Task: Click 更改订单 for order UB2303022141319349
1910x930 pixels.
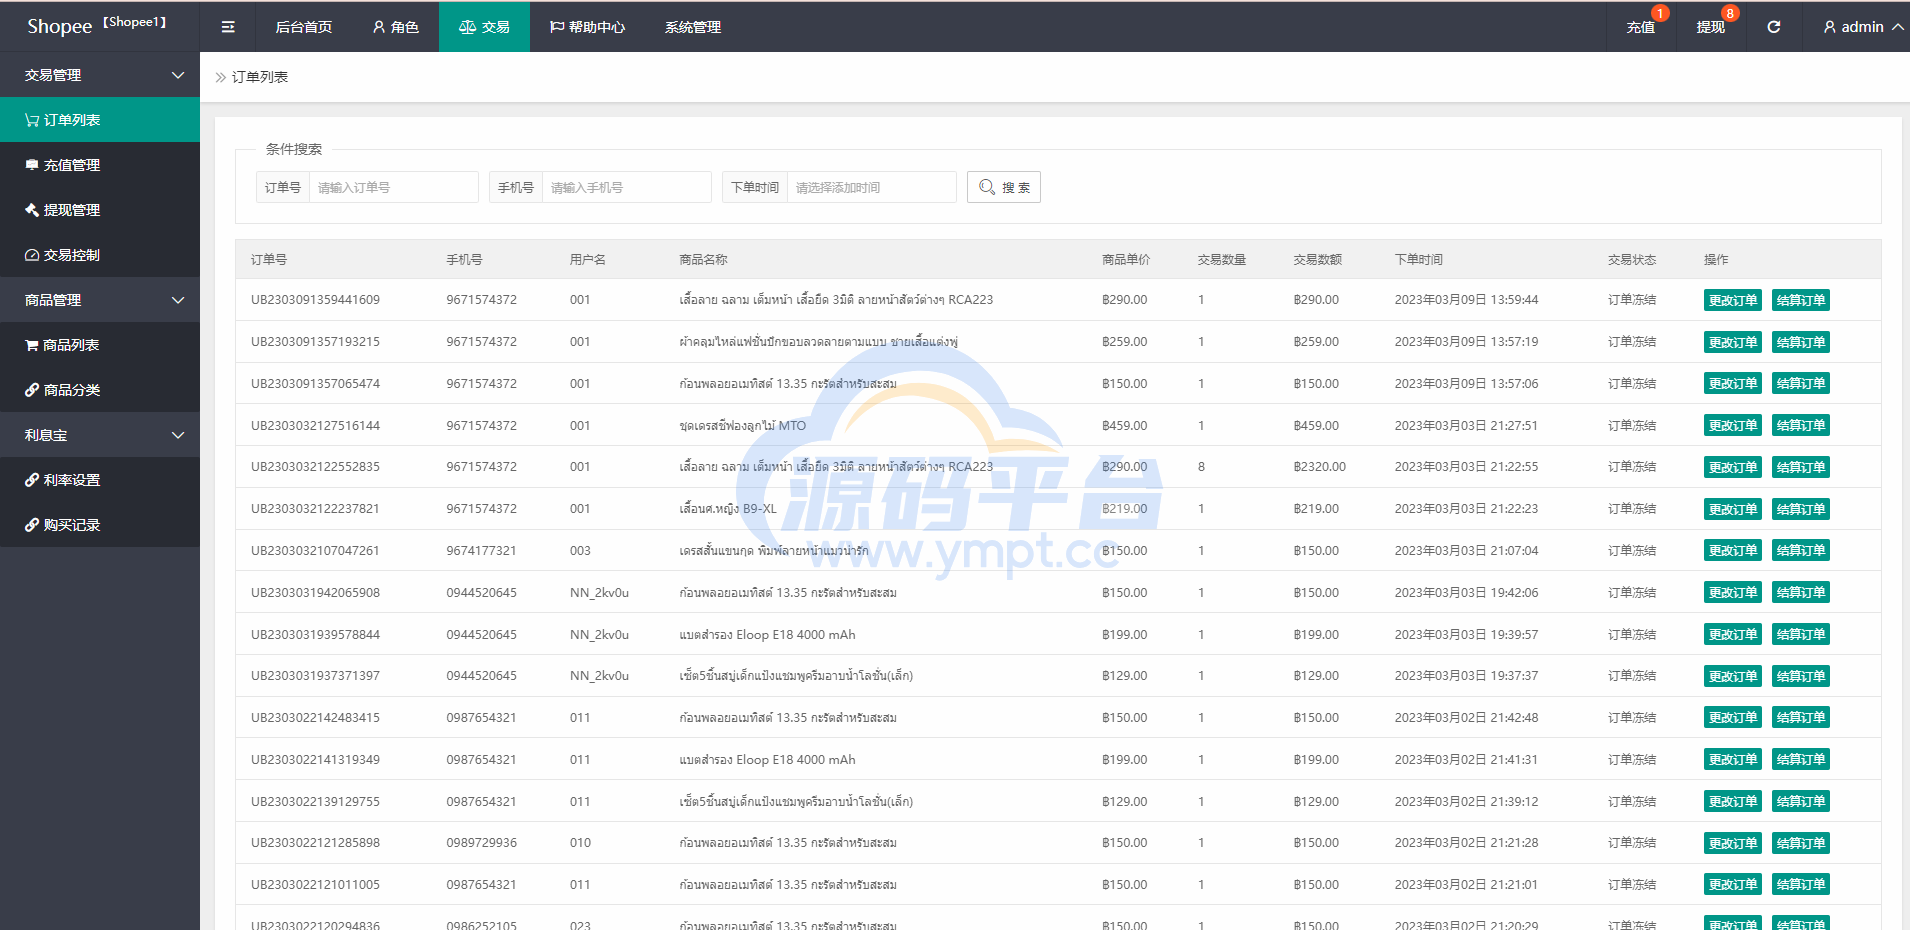Action: tap(1732, 760)
